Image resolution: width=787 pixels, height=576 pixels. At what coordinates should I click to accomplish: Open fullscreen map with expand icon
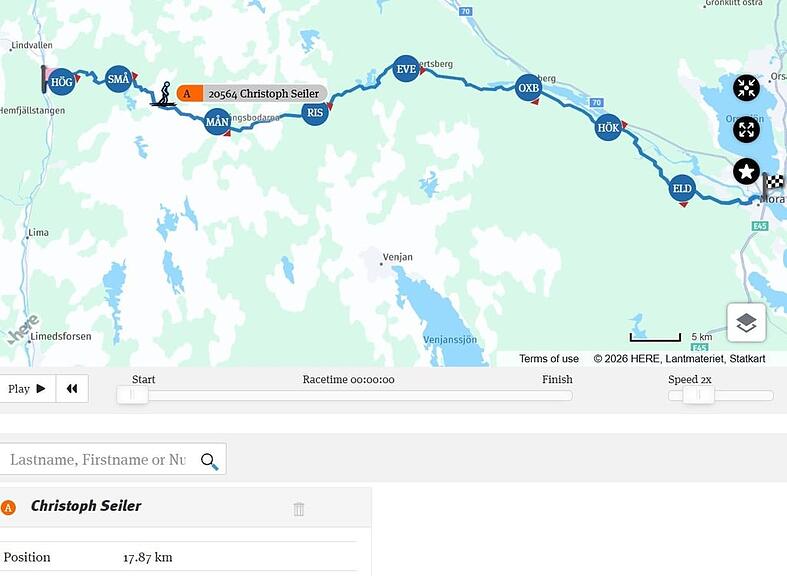(x=746, y=129)
